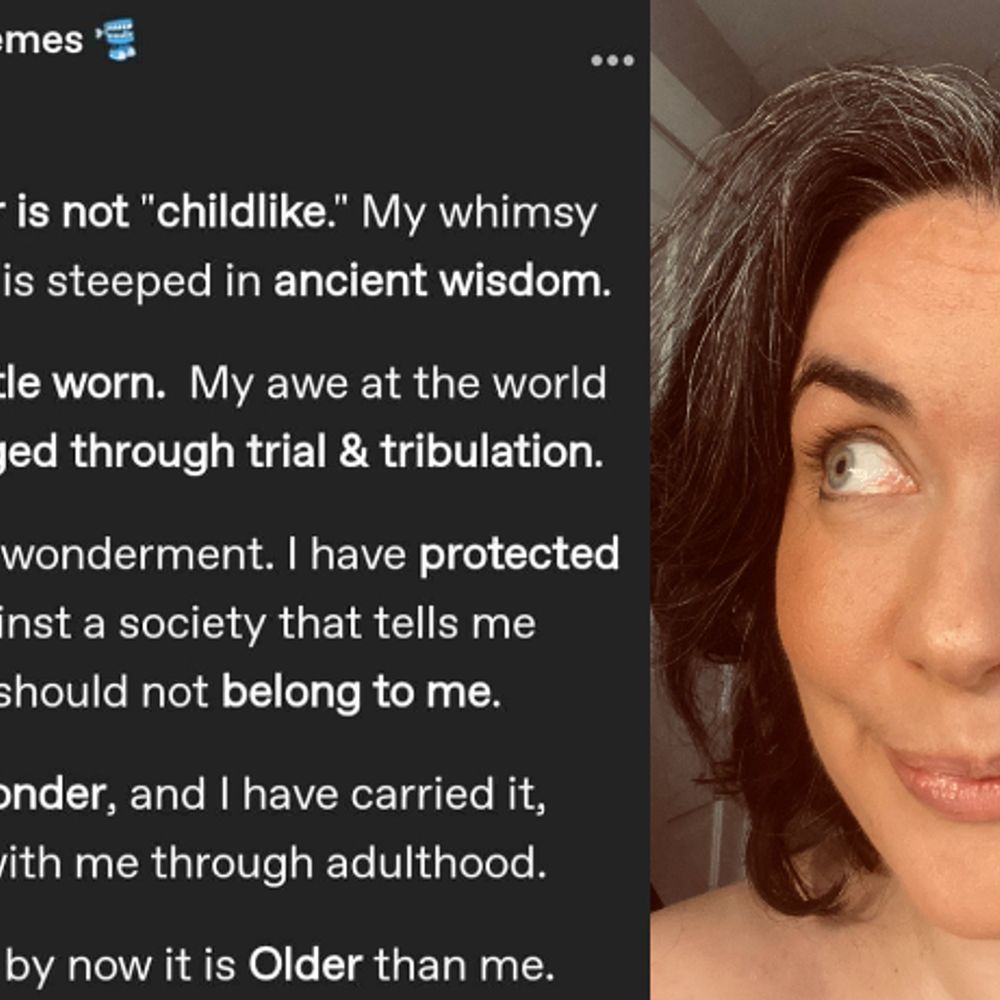Viewport: 1000px width, 1000px height.
Task: Click the bold capitalized word "Older"
Action: pos(305,965)
